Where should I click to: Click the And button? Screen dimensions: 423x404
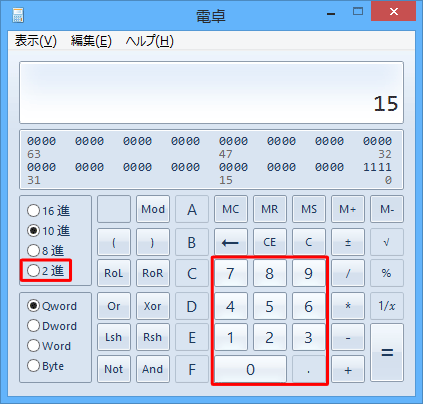(x=153, y=369)
